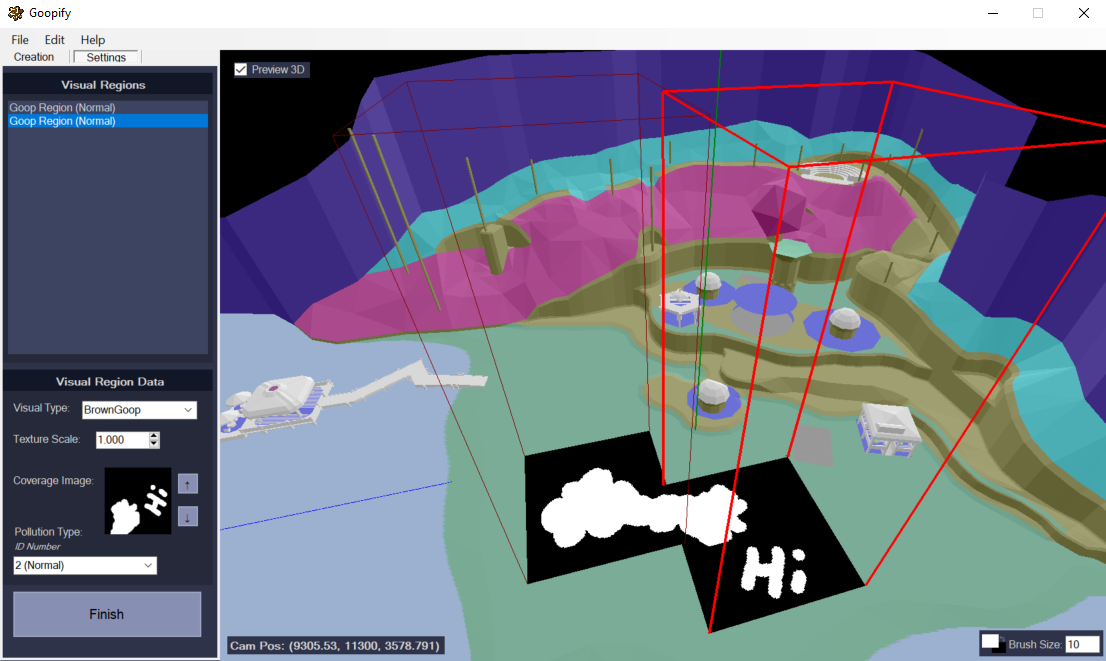
Task: Open the Visual Type dropdown
Action: [x=139, y=410]
